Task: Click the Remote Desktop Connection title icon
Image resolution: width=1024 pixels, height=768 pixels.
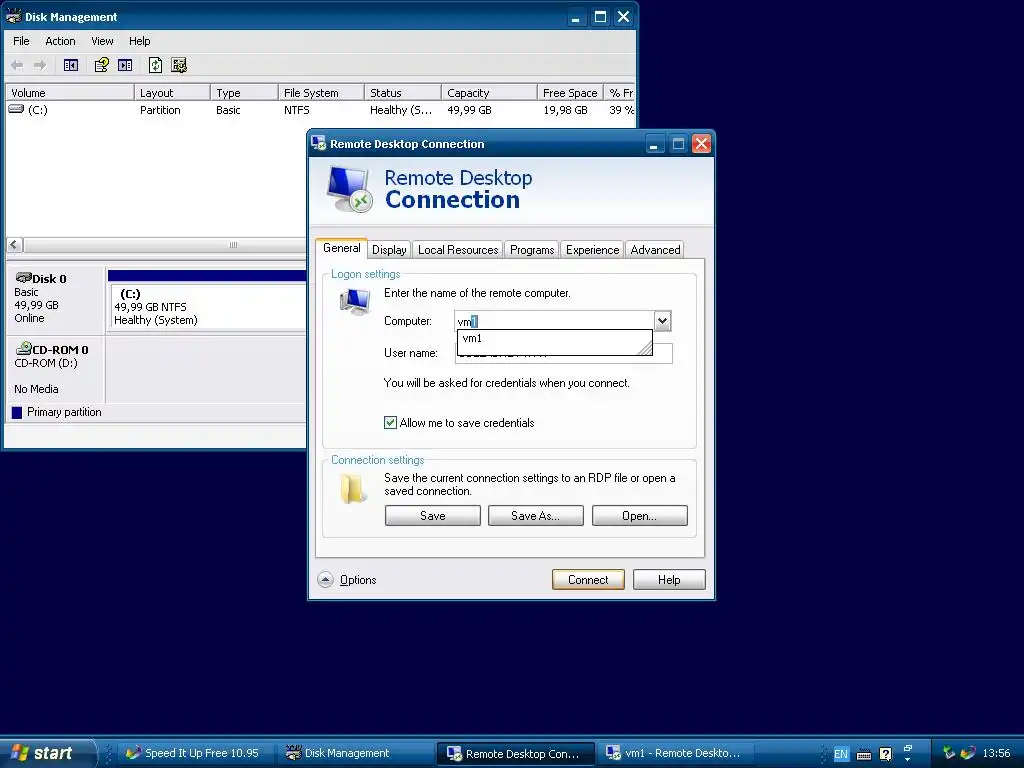Action: [319, 143]
